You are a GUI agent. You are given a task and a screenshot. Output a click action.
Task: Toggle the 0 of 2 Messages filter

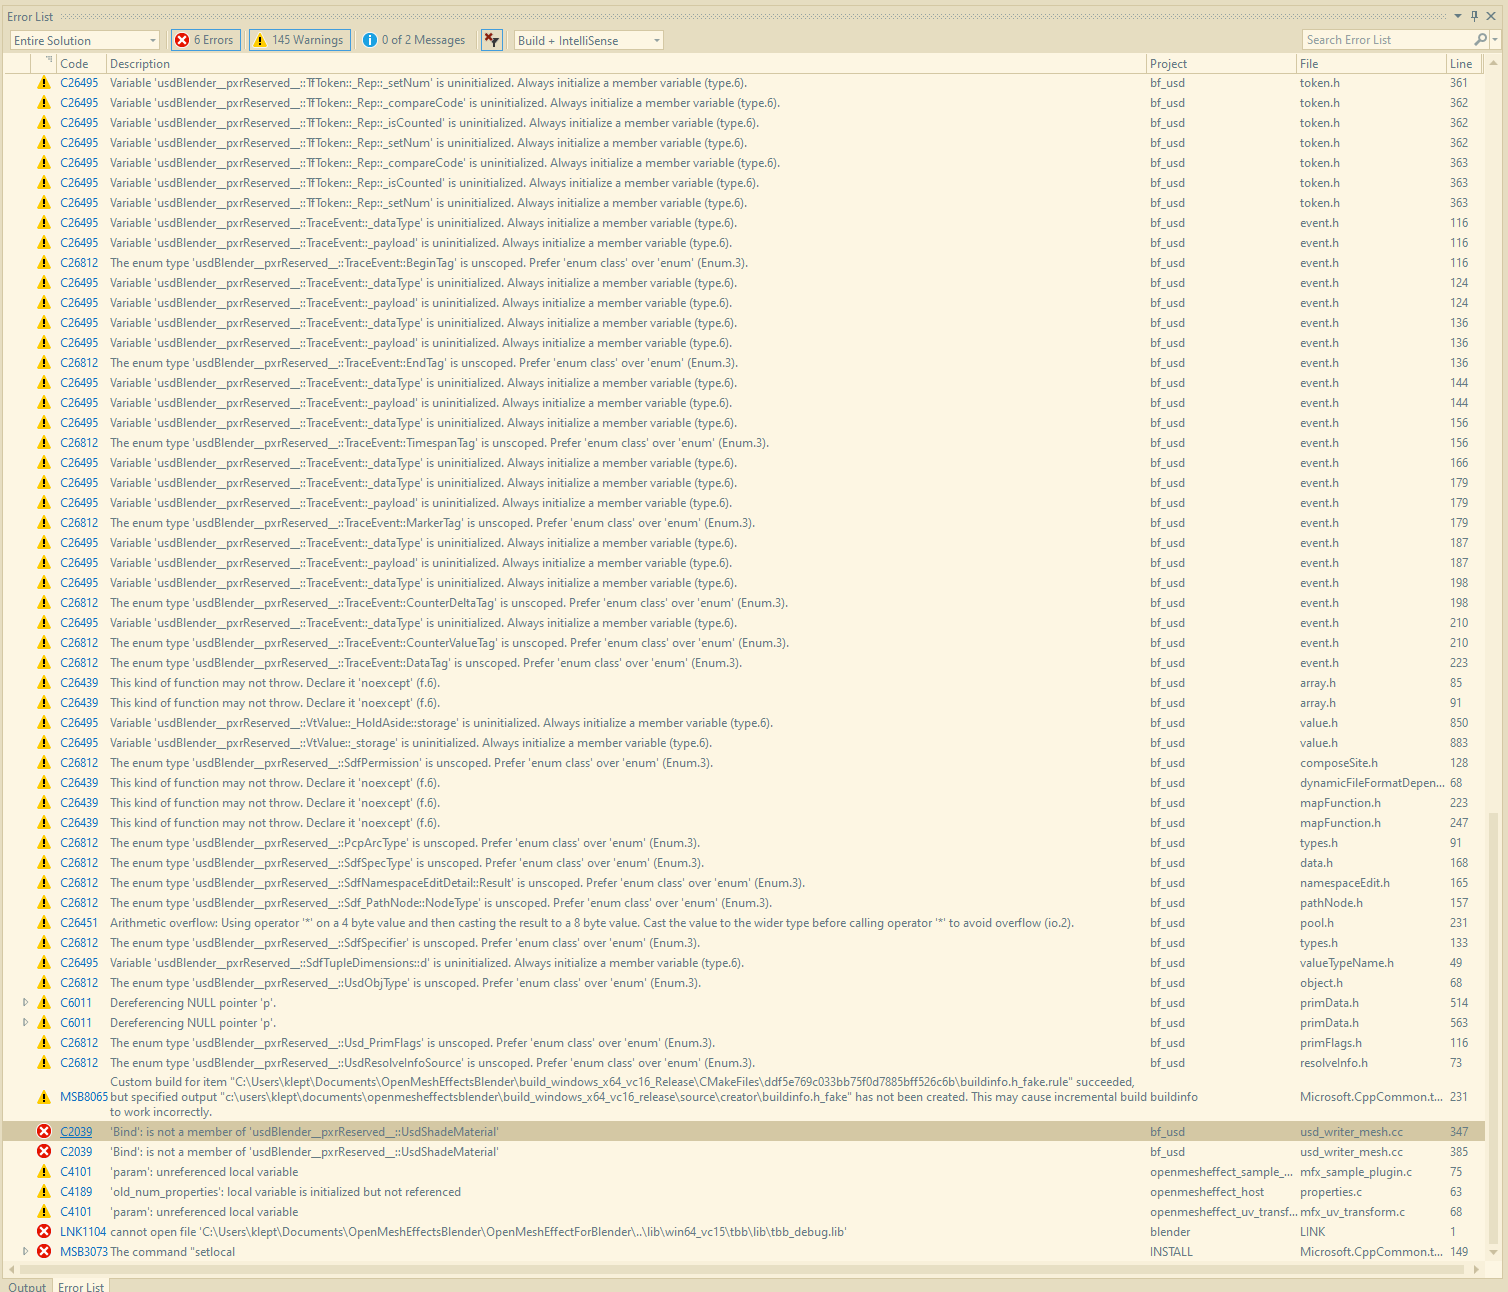414,40
